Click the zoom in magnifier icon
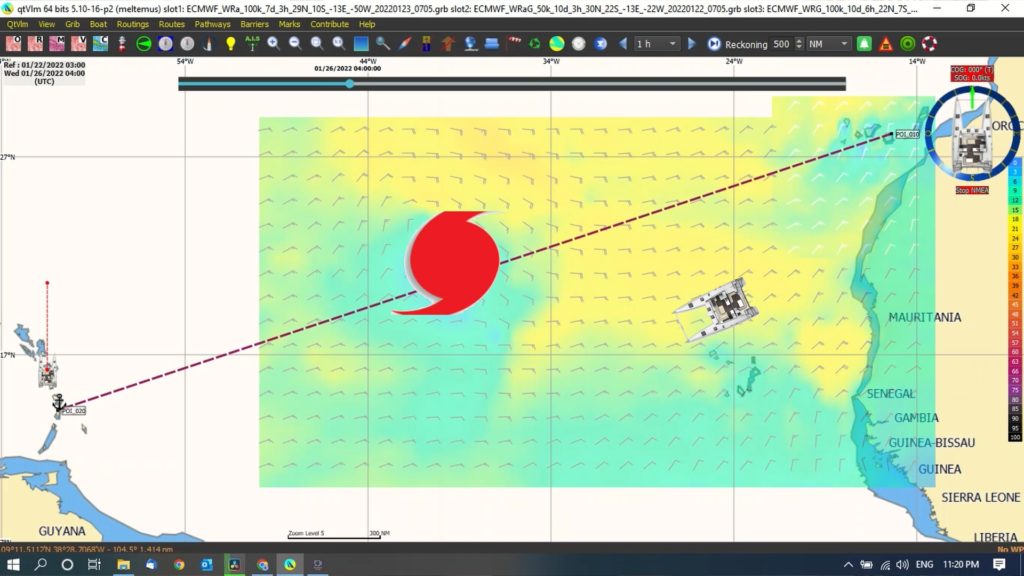Viewport: 1024px width, 576px height. (273, 44)
